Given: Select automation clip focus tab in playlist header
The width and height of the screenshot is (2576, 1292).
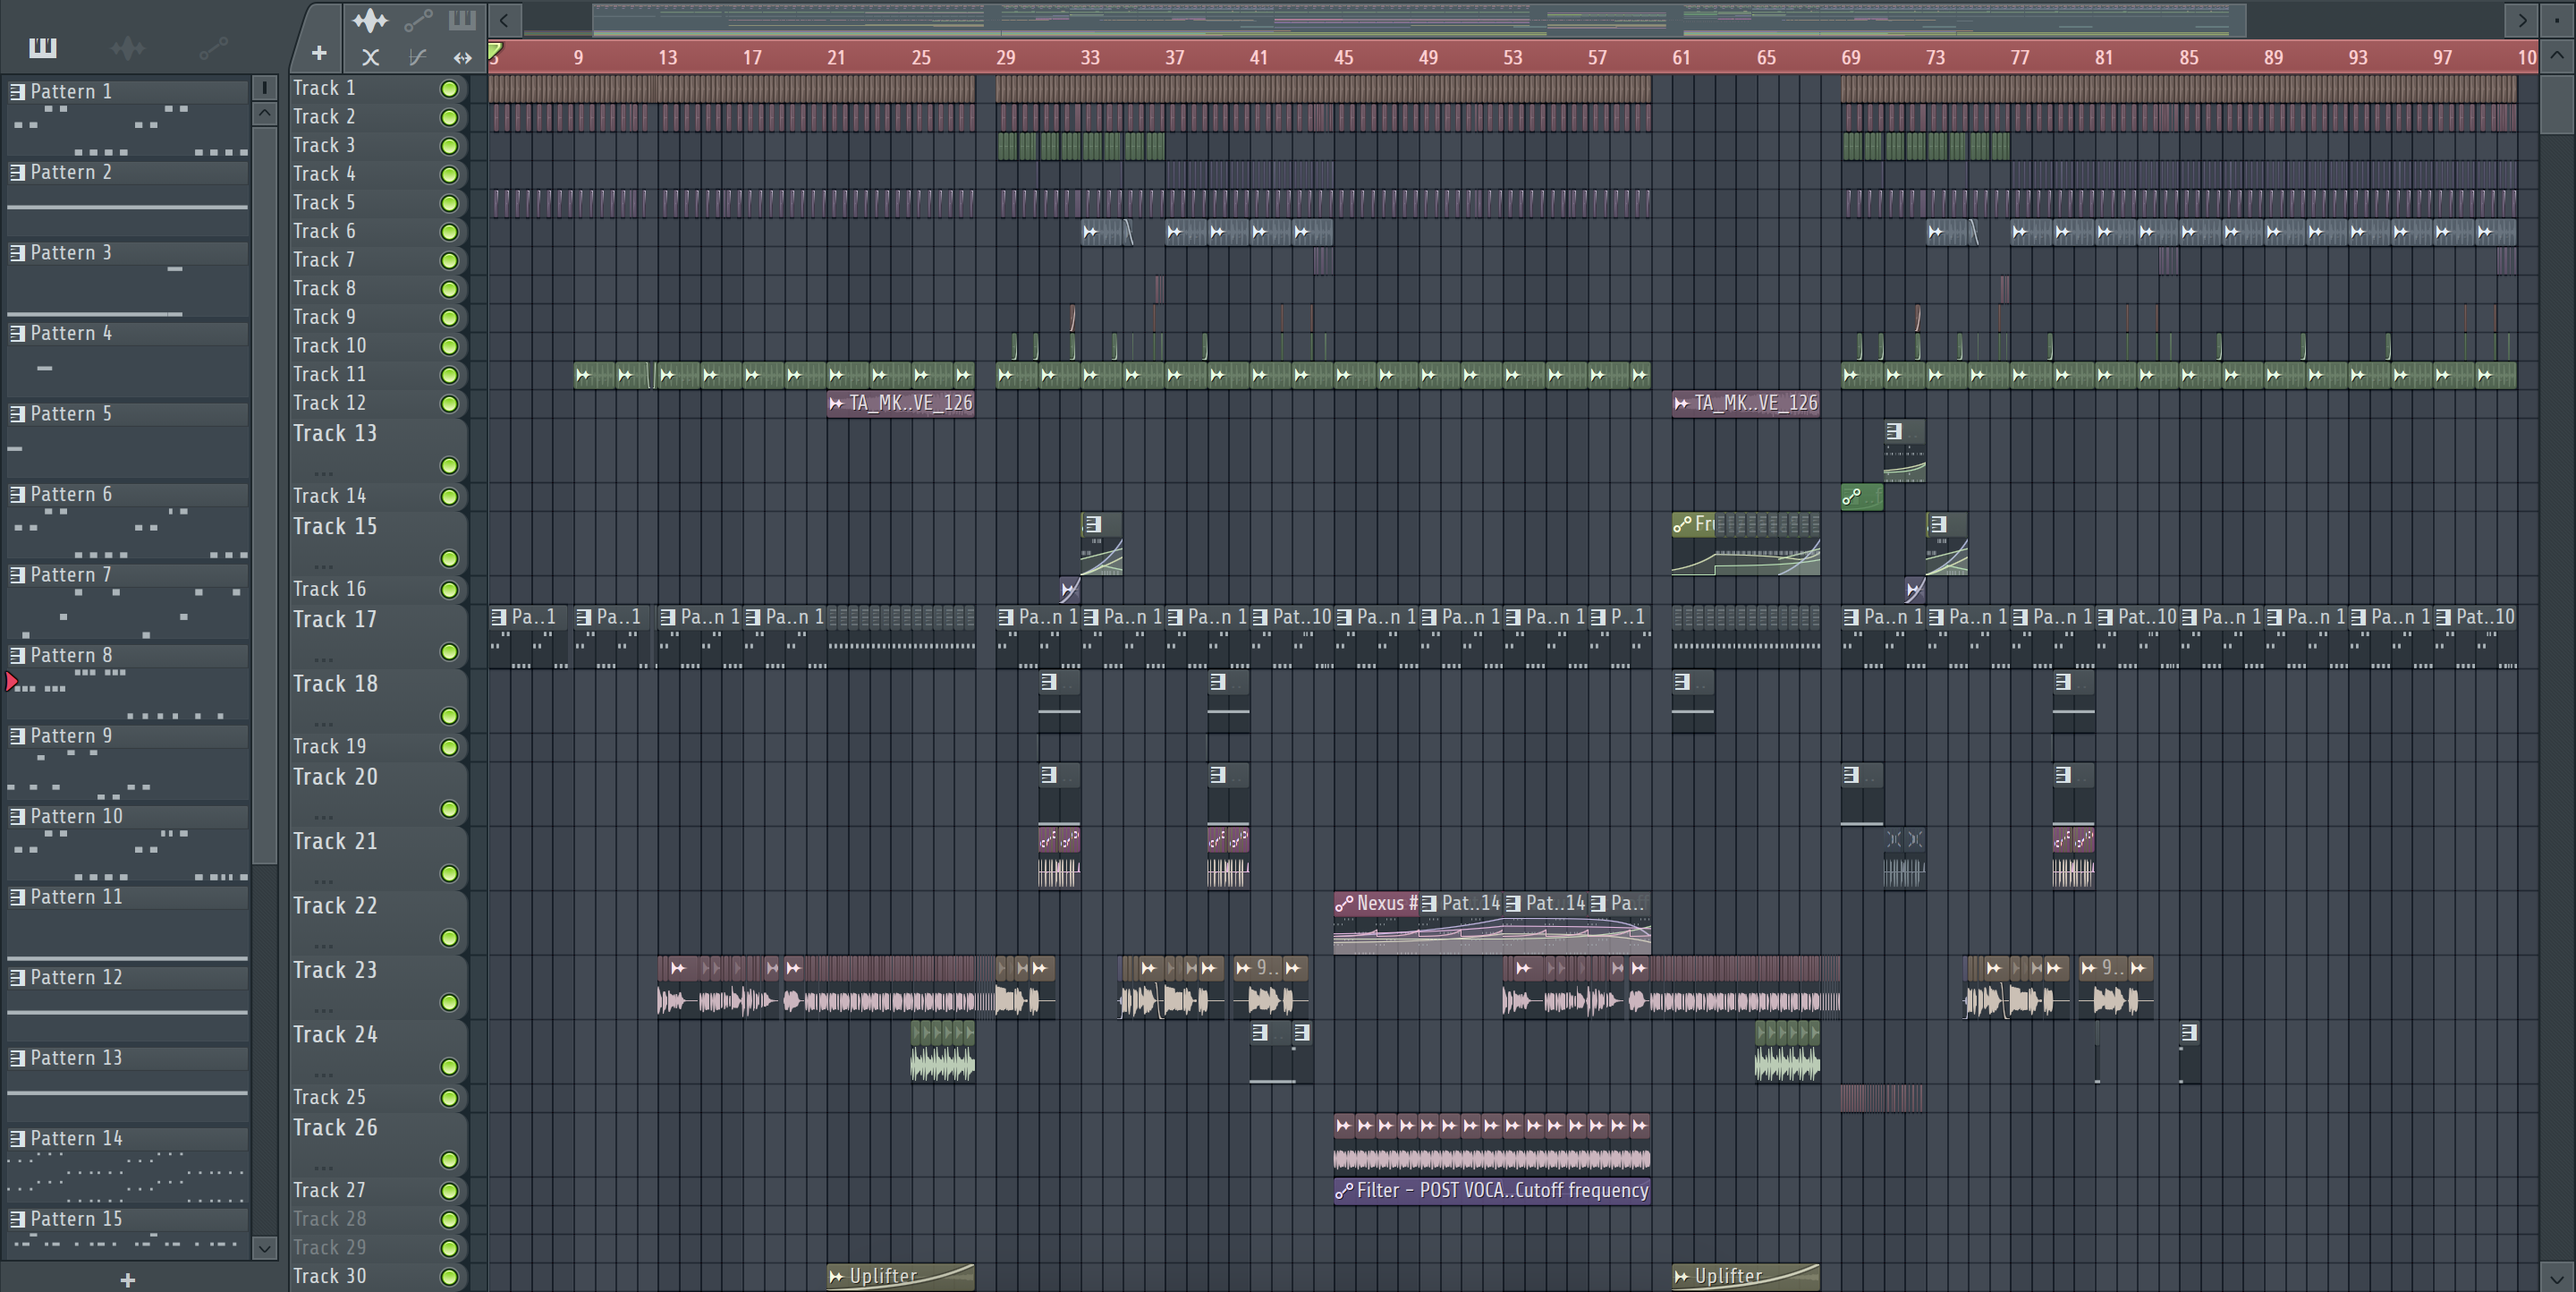Looking at the screenshot, I should 418,20.
